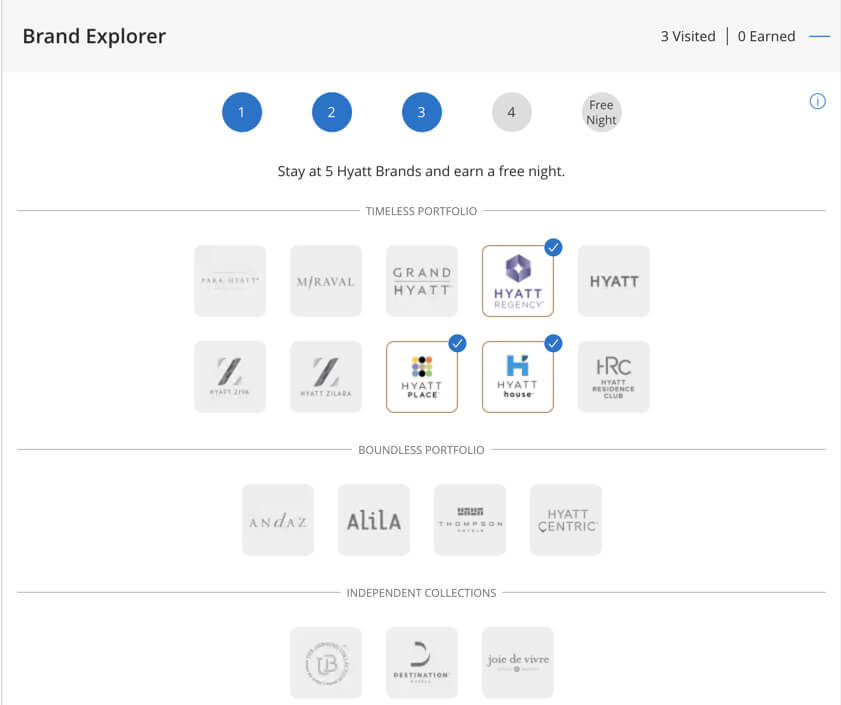Click the 0 Earned counter text
Image resolution: width=841 pixels, height=705 pixels.
coord(766,36)
